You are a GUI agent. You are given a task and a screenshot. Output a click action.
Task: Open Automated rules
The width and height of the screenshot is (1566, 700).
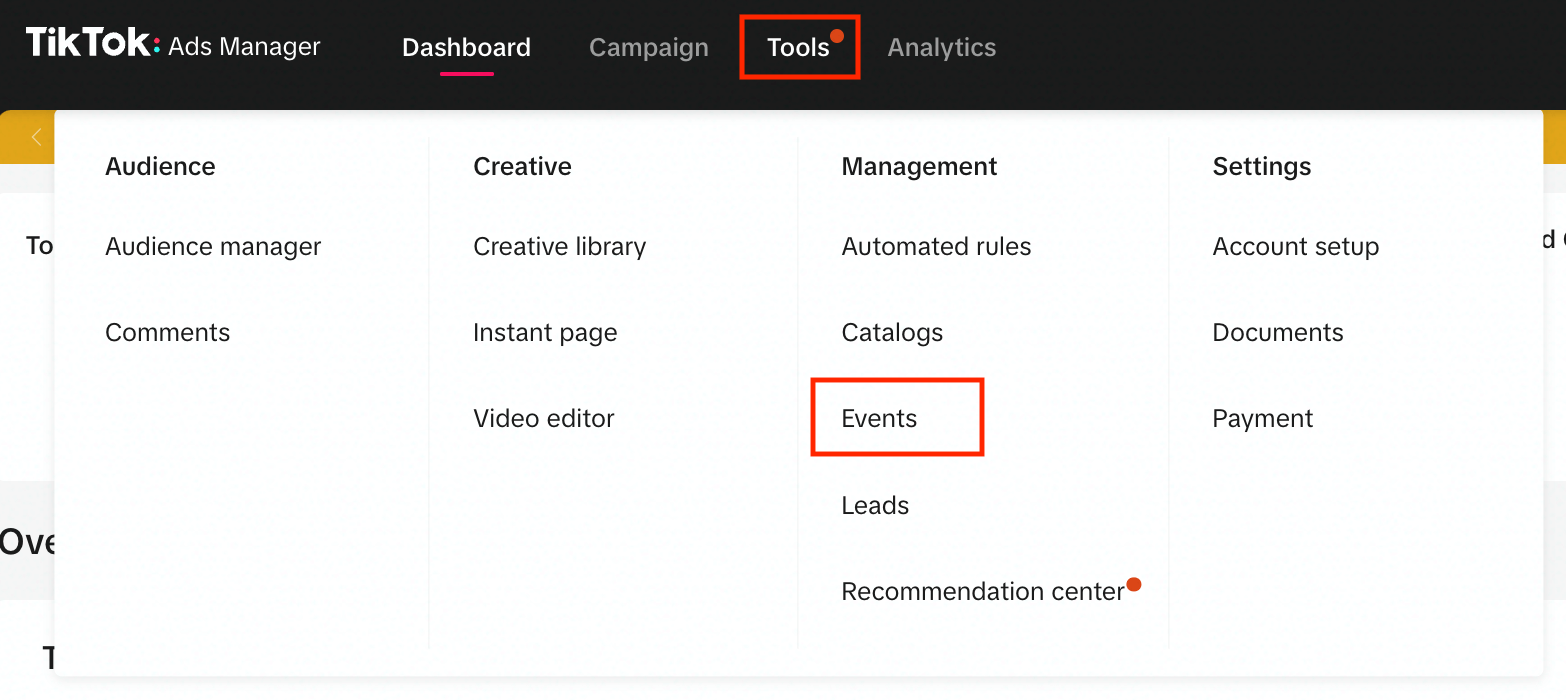coord(936,246)
